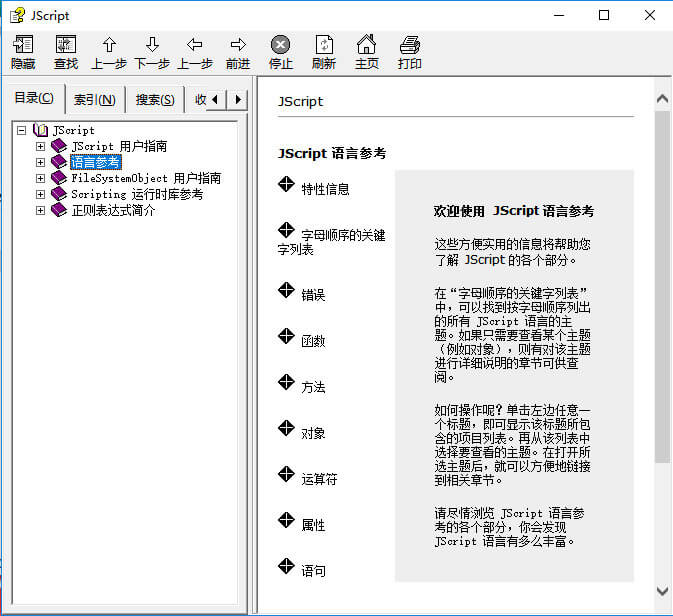Expand the Scripting 运行时库参考 node
This screenshot has height=616, width=673.
40,194
